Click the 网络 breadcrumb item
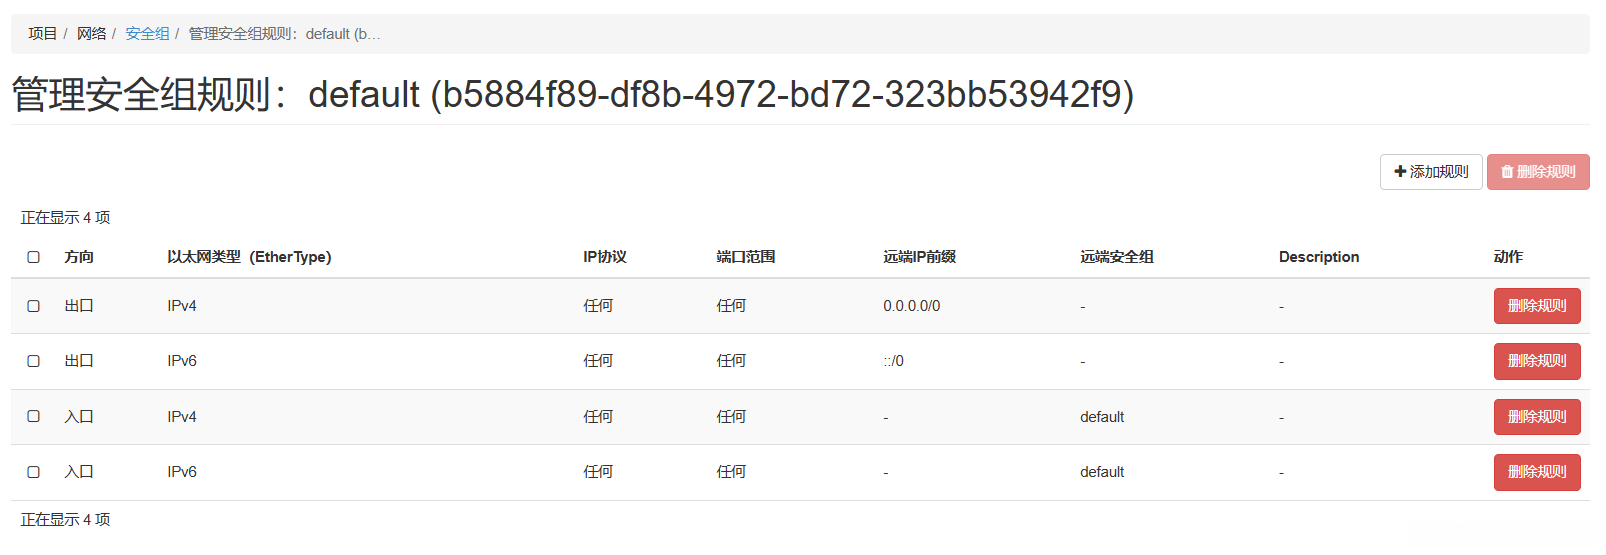The width and height of the screenshot is (1606, 555). point(91,34)
